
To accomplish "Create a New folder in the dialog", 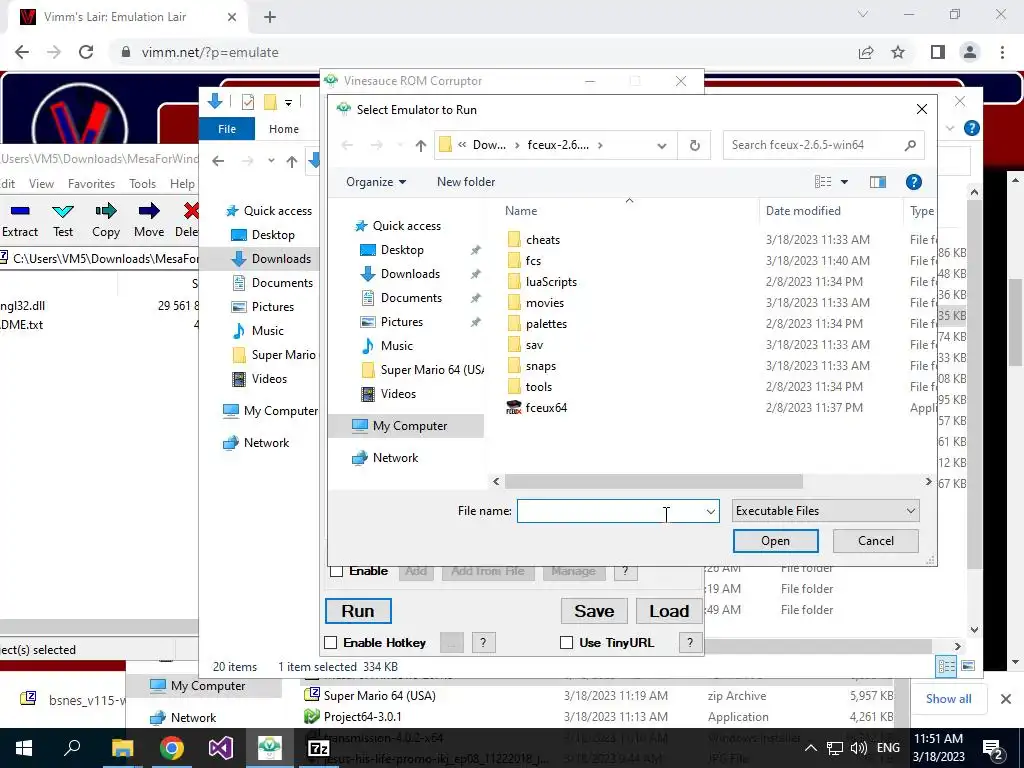I will (x=466, y=182).
